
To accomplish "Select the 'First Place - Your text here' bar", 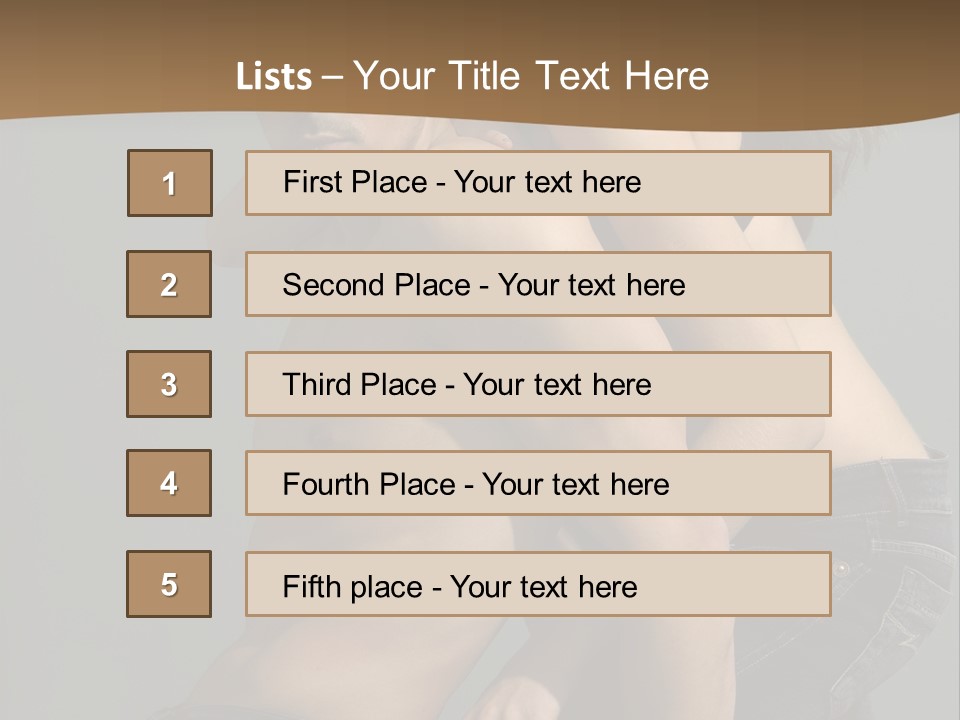I will click(x=538, y=183).
